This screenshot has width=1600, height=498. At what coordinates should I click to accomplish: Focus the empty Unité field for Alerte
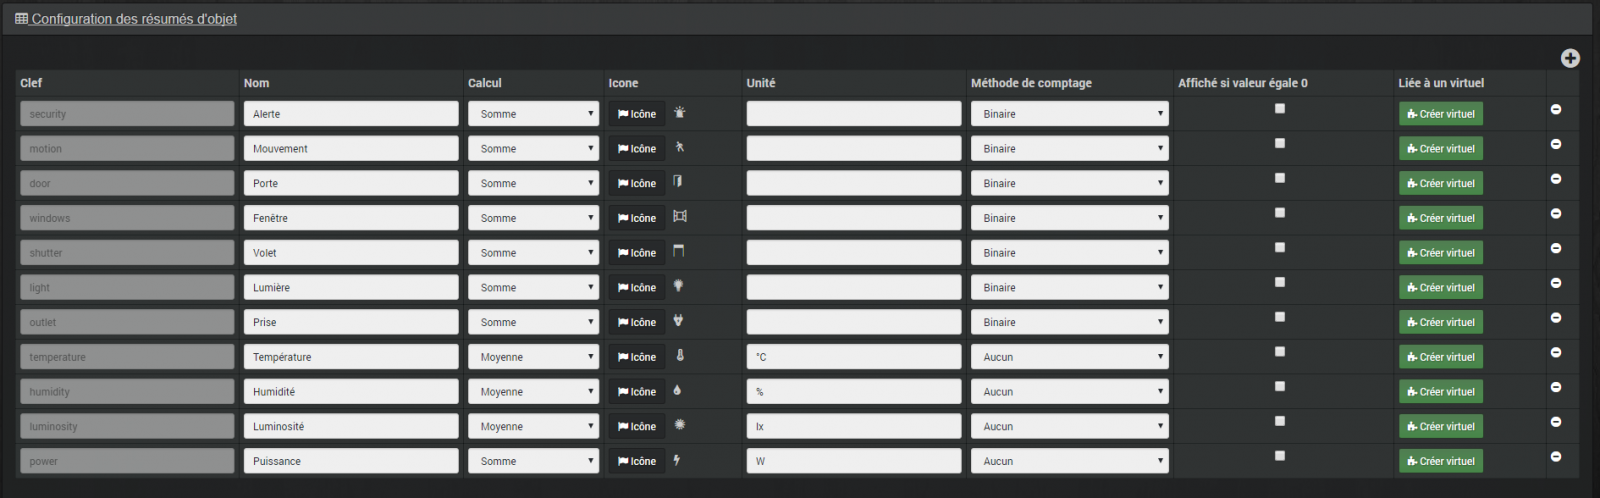pos(854,114)
